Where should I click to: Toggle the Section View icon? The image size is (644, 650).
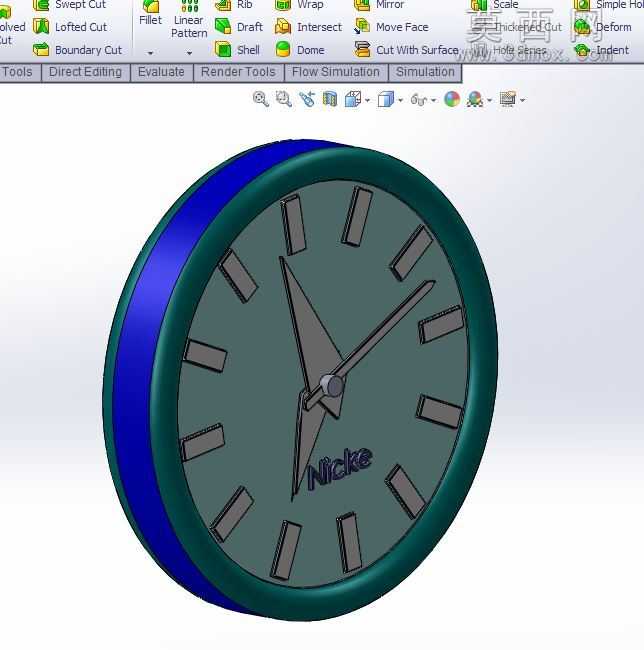coord(330,99)
